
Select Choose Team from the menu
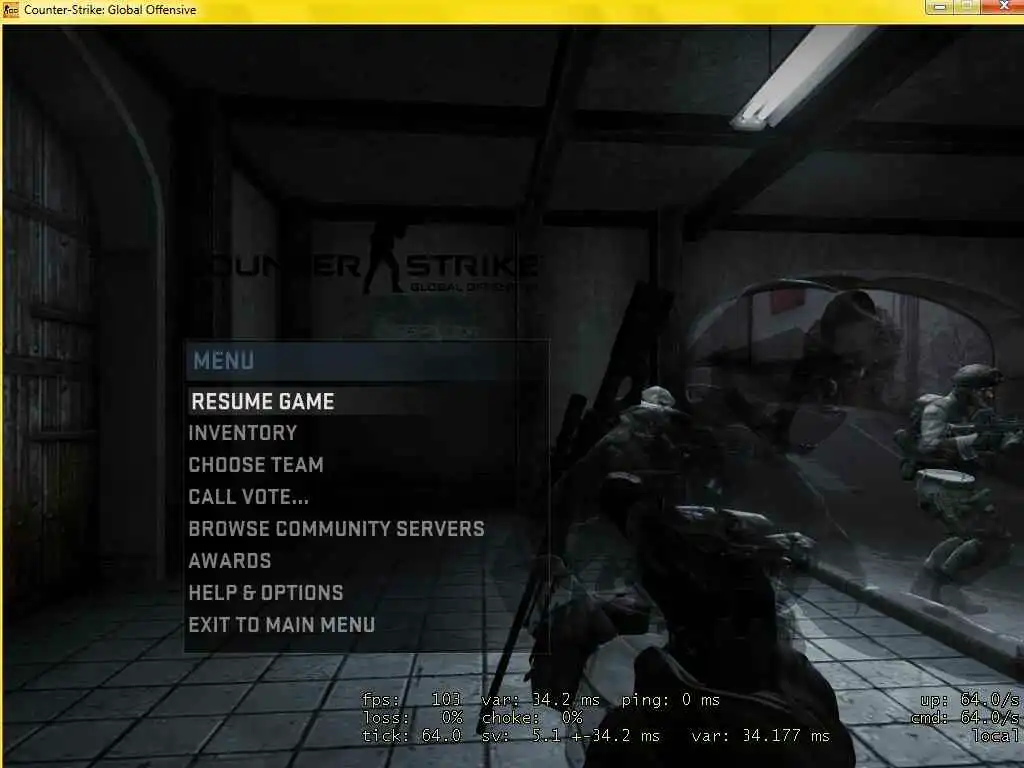256,465
